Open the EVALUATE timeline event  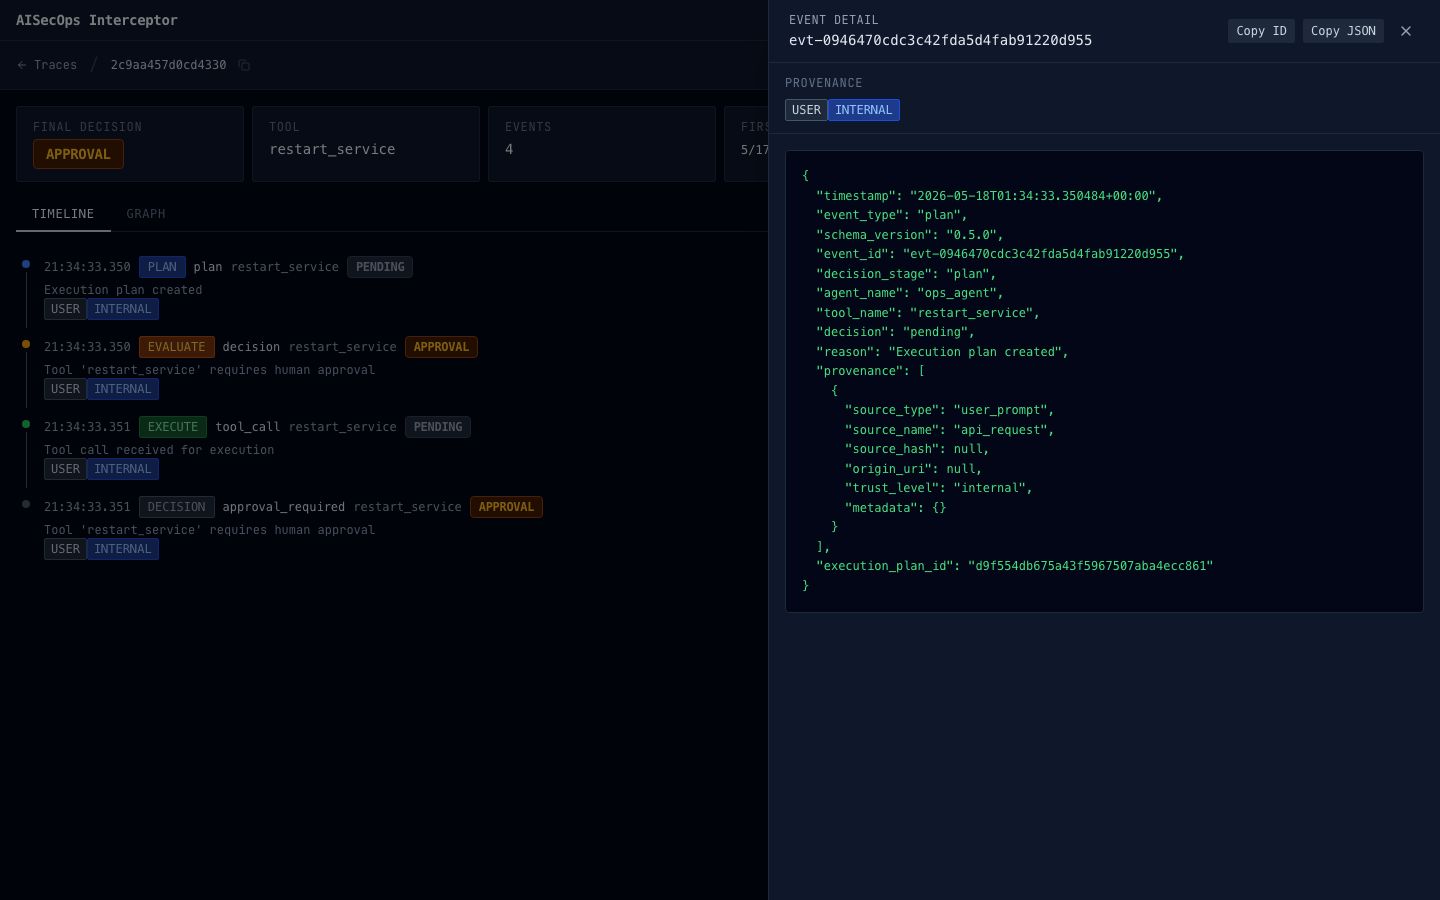point(176,347)
